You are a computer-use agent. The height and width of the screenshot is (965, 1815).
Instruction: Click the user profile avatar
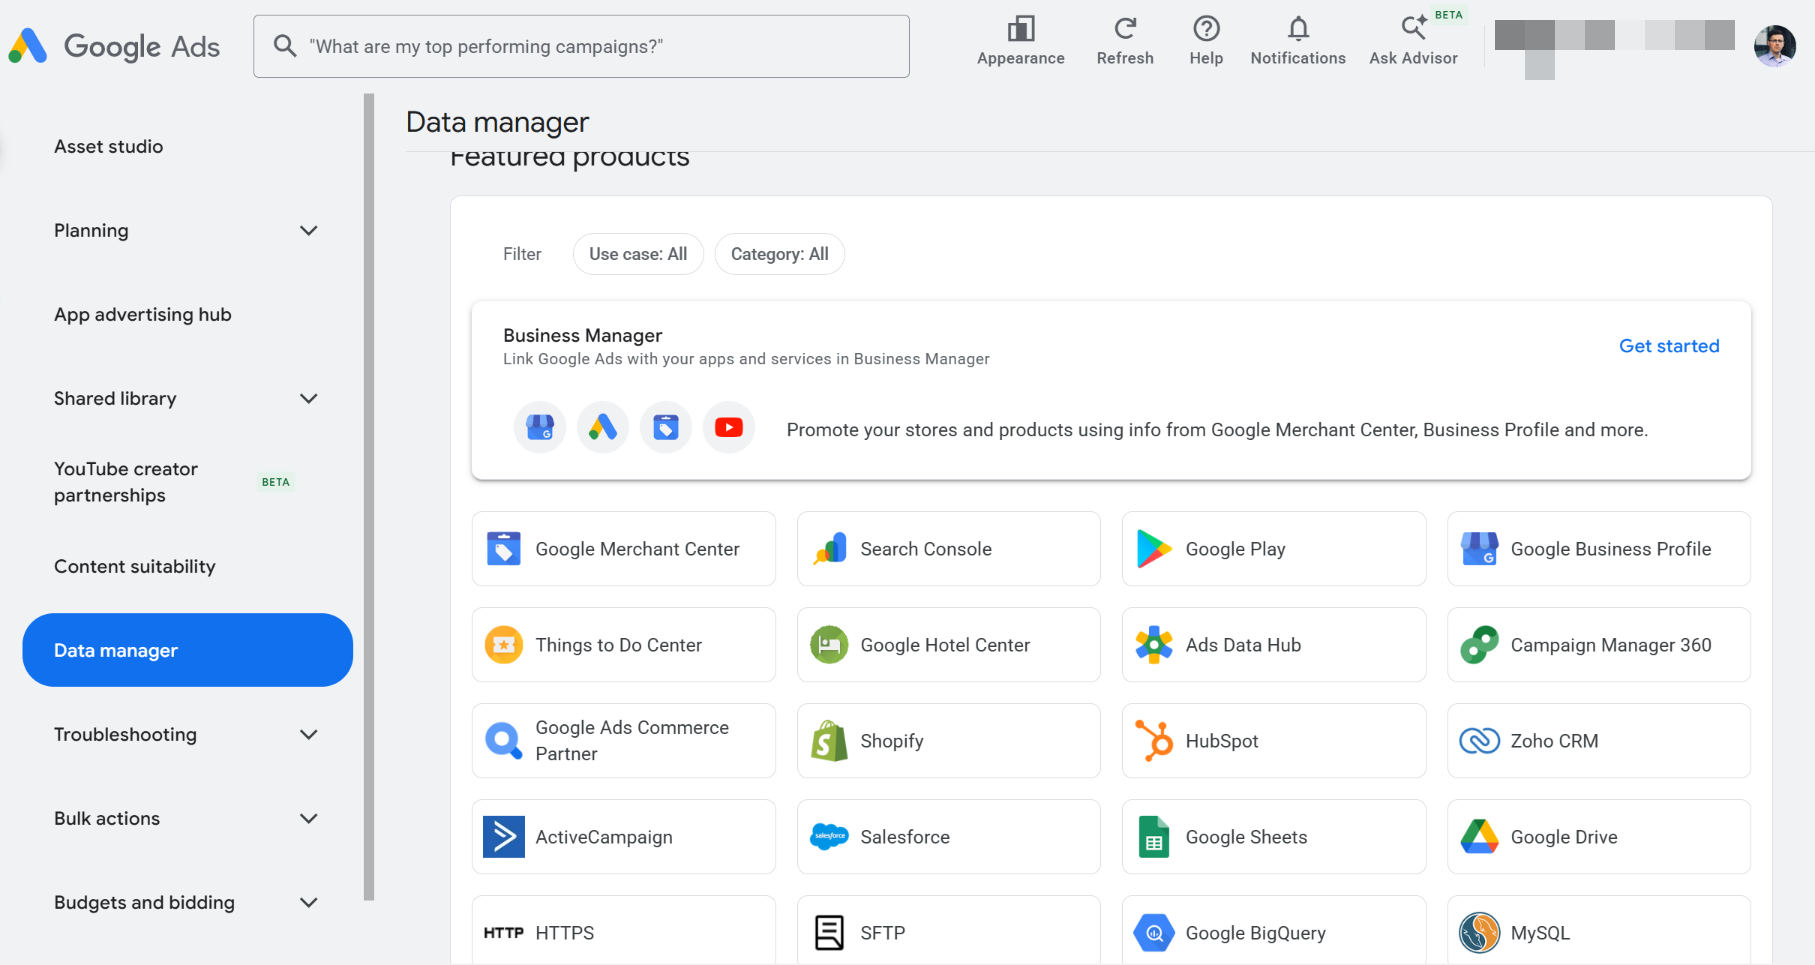coord(1775,46)
